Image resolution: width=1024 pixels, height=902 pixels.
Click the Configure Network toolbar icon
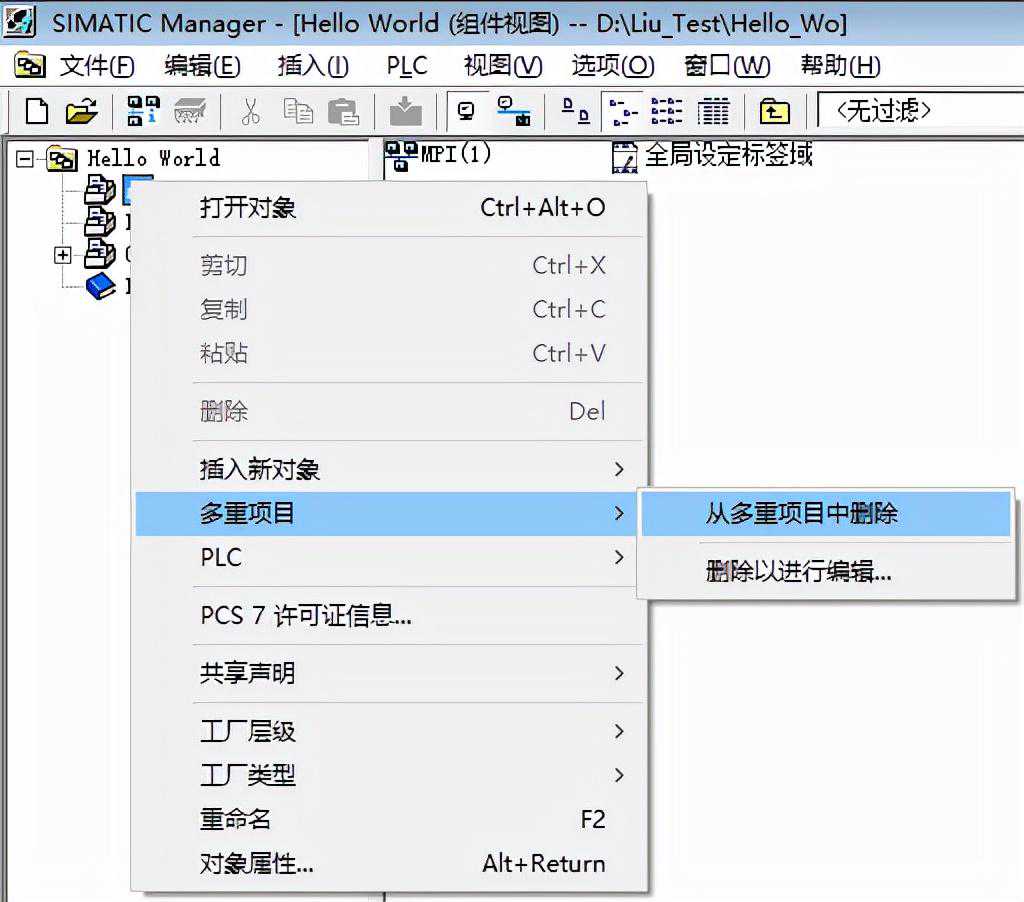pos(514,110)
